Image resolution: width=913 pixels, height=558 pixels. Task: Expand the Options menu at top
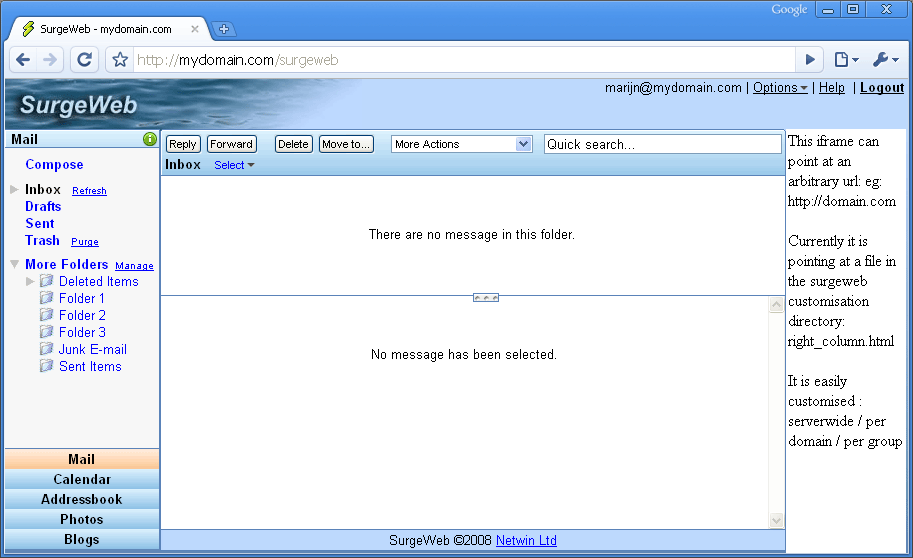click(780, 88)
